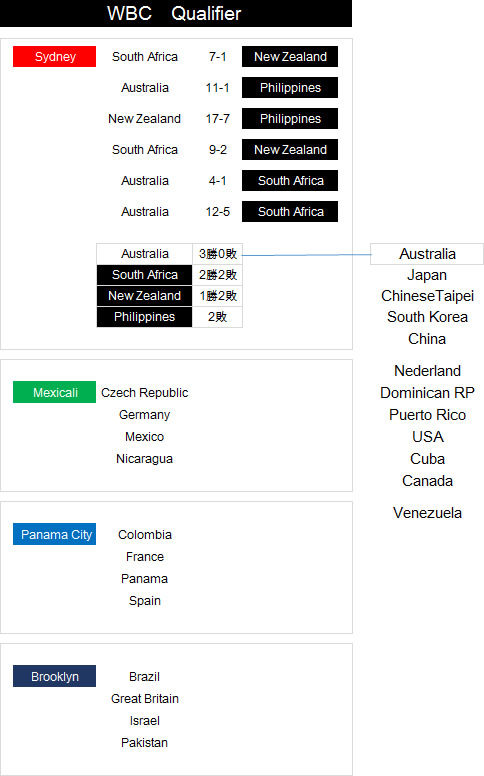Click Great Britain in Brooklyn group

coord(145,698)
